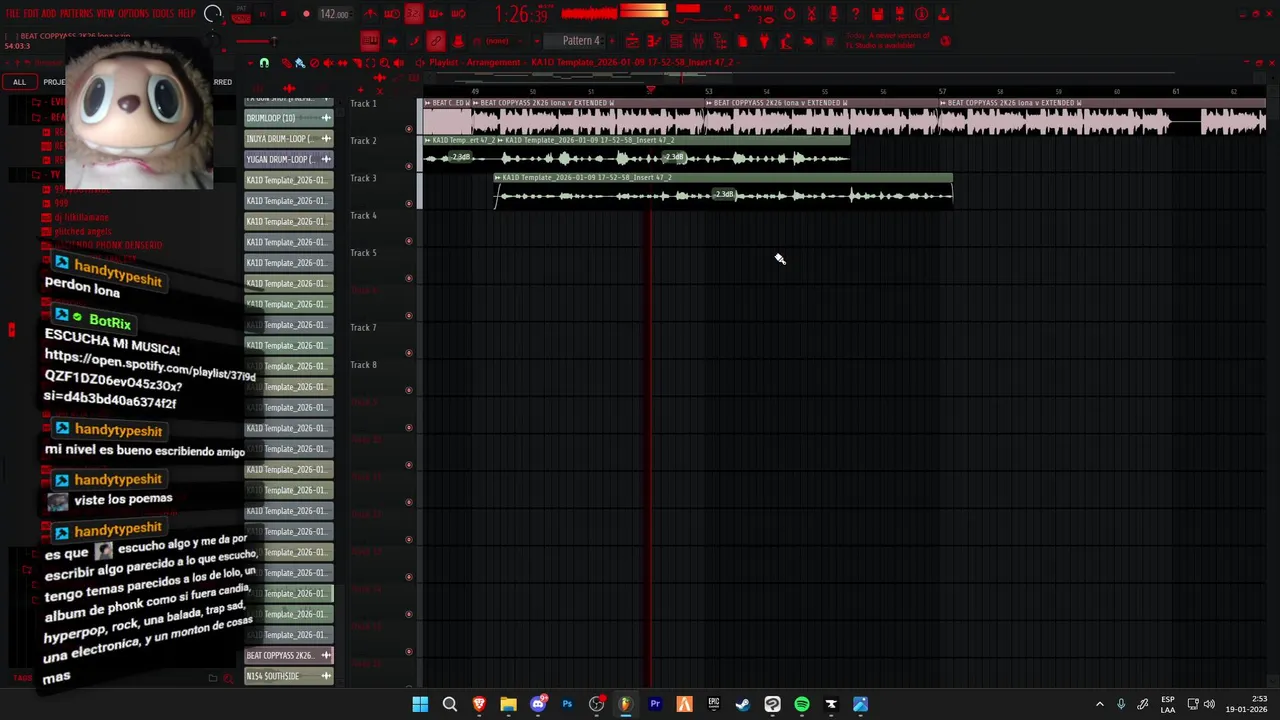Viewport: 1280px width, 720px height.
Task: Open the PATTERNS menu
Action: [78, 14]
